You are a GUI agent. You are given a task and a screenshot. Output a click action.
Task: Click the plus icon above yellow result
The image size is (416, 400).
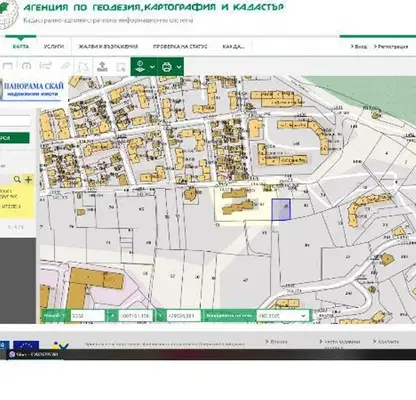click(28, 180)
